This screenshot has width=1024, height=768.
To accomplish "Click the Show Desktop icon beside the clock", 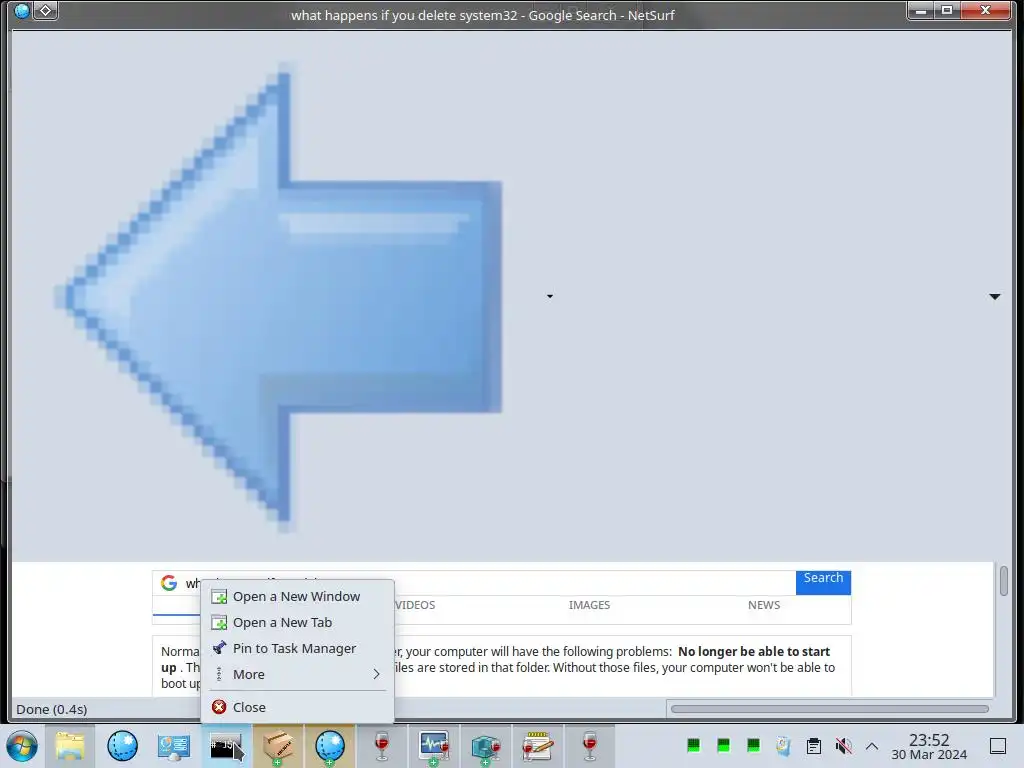I will point(997,745).
